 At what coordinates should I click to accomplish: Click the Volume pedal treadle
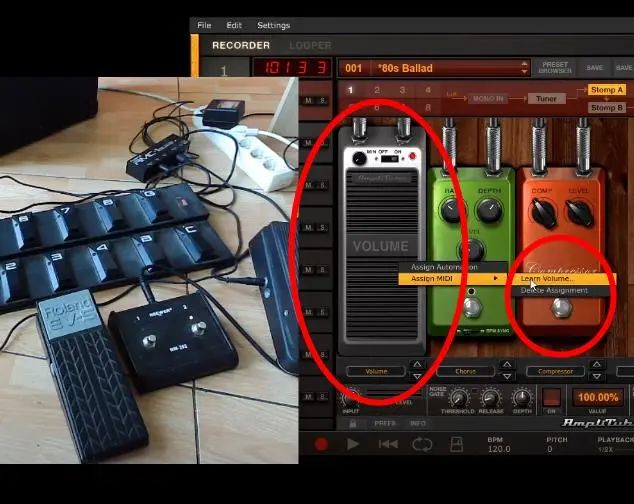[x=382, y=255]
